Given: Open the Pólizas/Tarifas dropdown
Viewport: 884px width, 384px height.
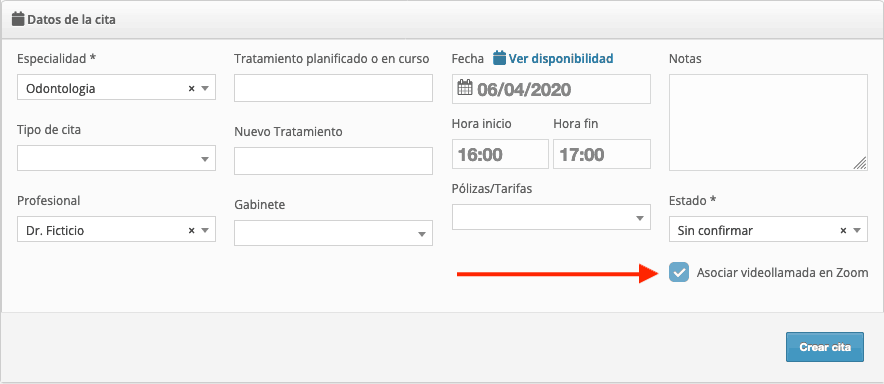Looking at the screenshot, I should coord(551,217).
